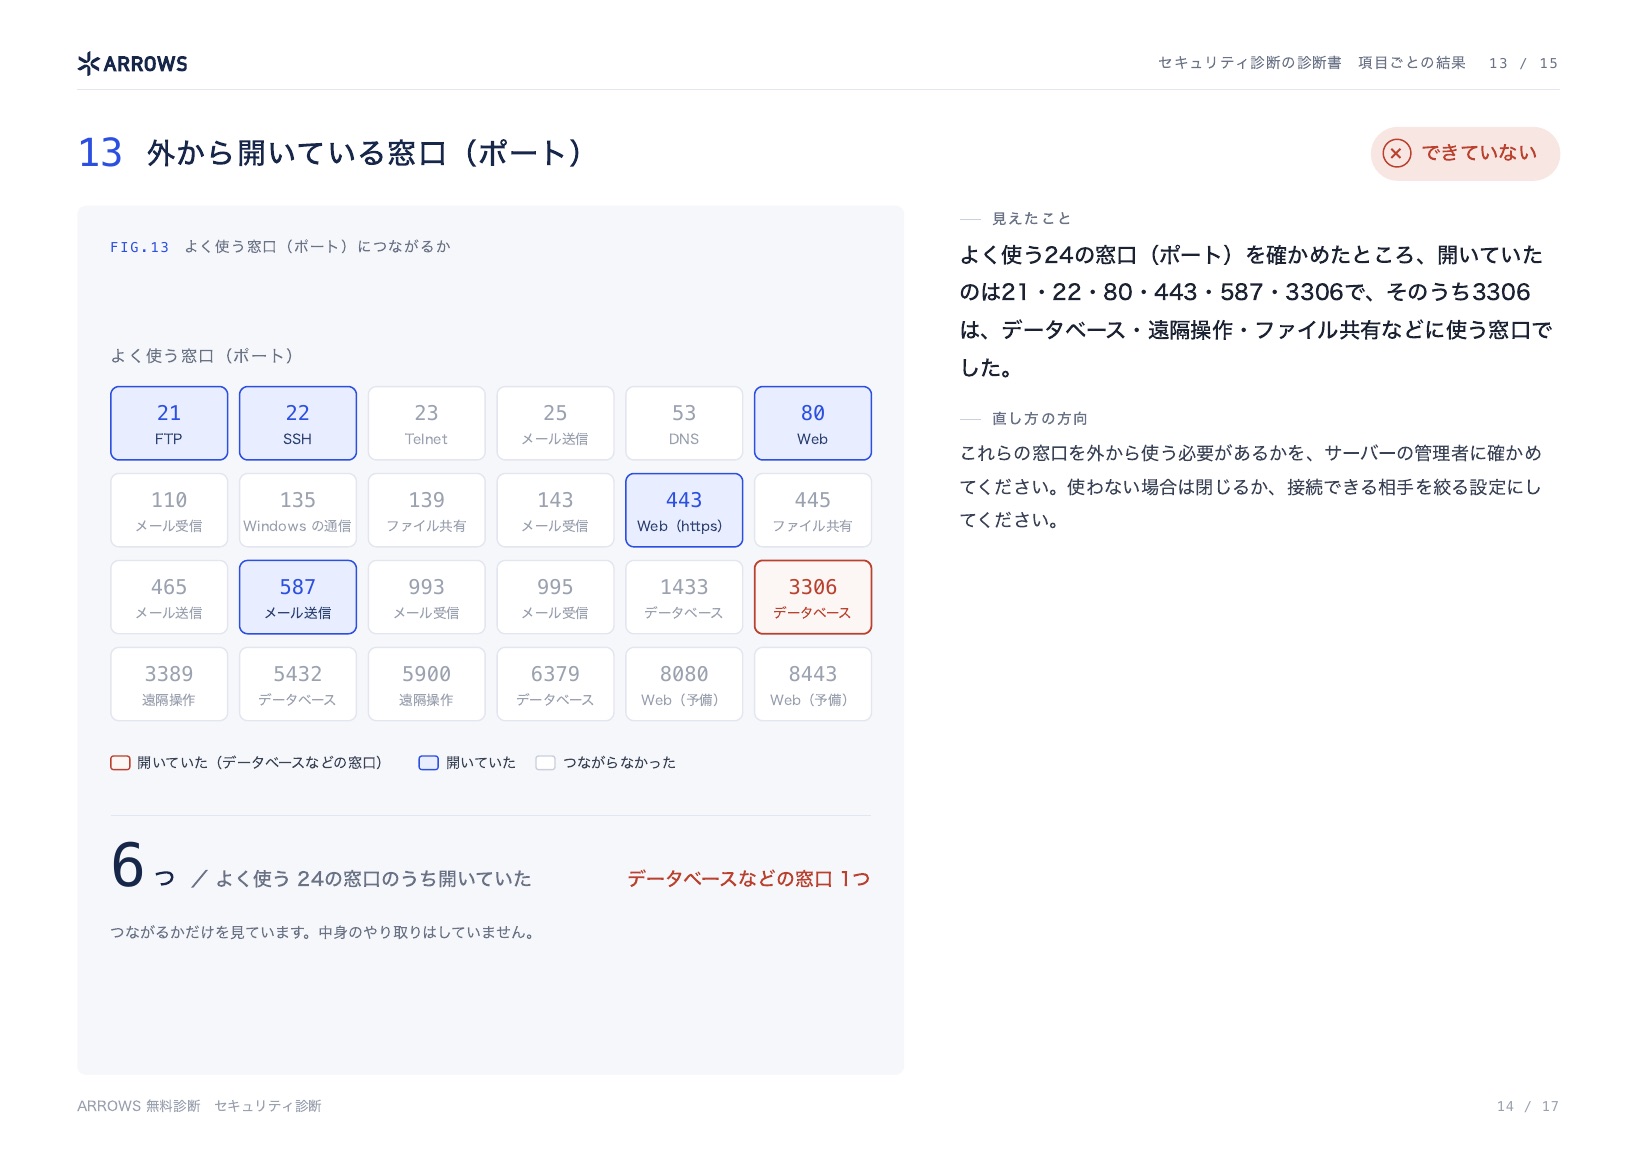Click the port 143 メール受信 tile
The width and height of the screenshot is (1638, 1157).
tap(555, 510)
